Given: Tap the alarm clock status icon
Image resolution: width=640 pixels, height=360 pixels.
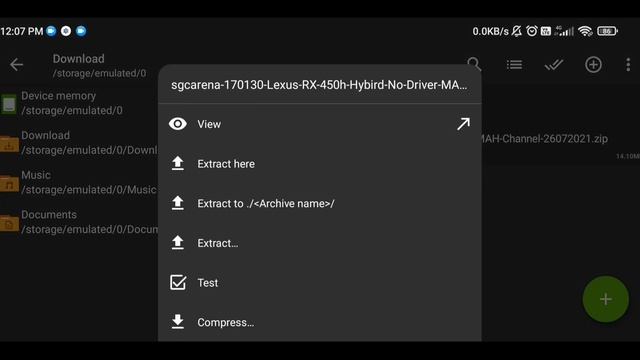Looking at the screenshot, I should click(532, 31).
